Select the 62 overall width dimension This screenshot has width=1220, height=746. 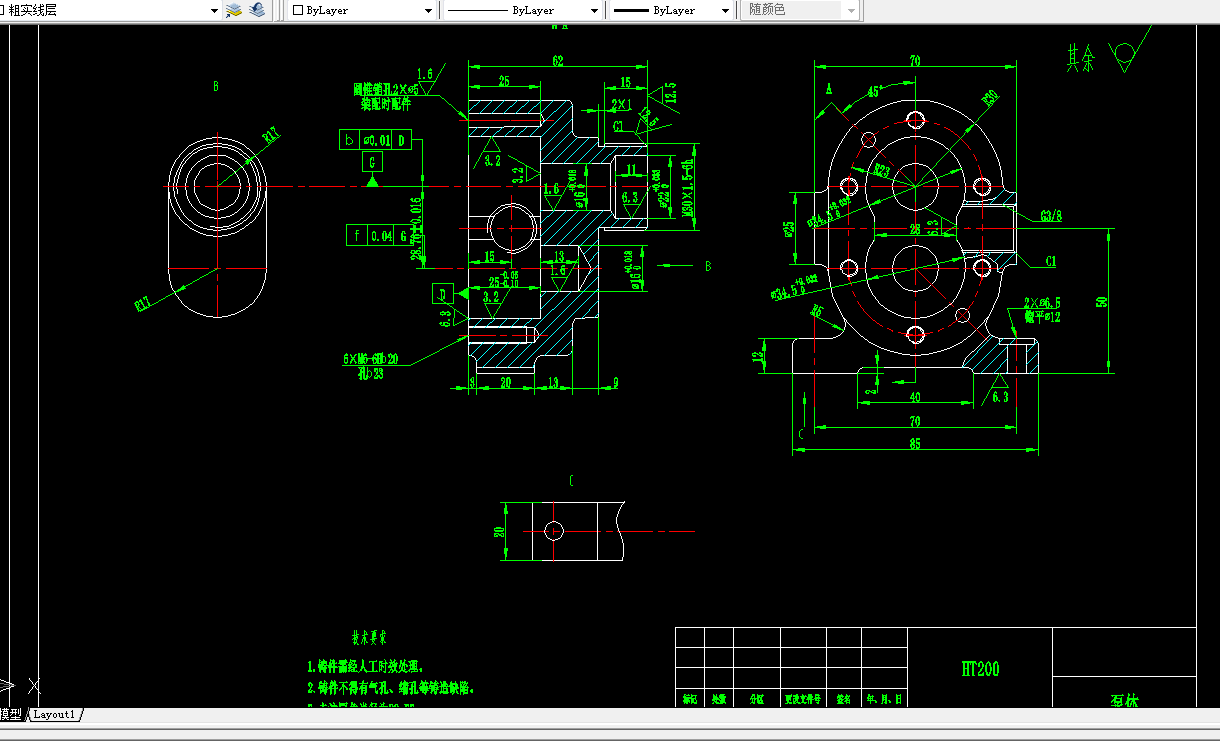click(x=557, y=61)
